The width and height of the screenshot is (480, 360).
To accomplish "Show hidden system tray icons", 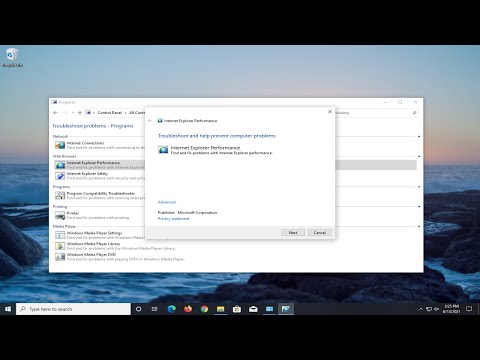I will click(x=421, y=309).
